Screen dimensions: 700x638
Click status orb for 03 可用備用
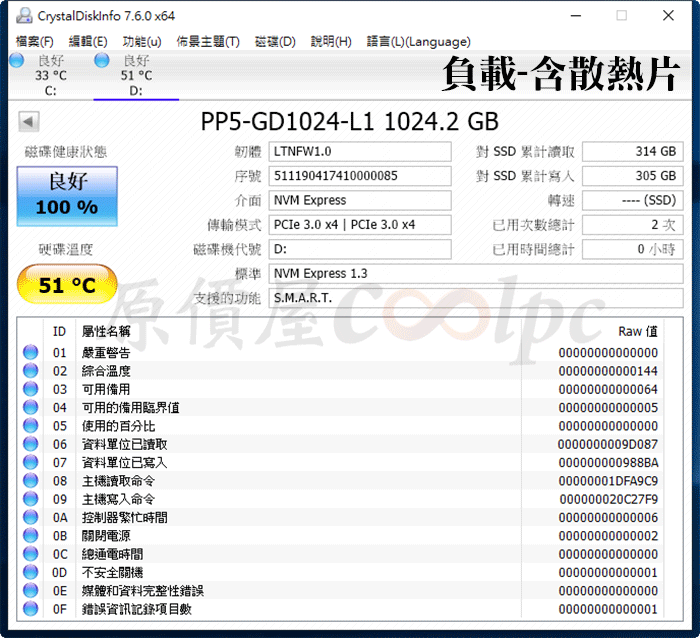coord(31,389)
